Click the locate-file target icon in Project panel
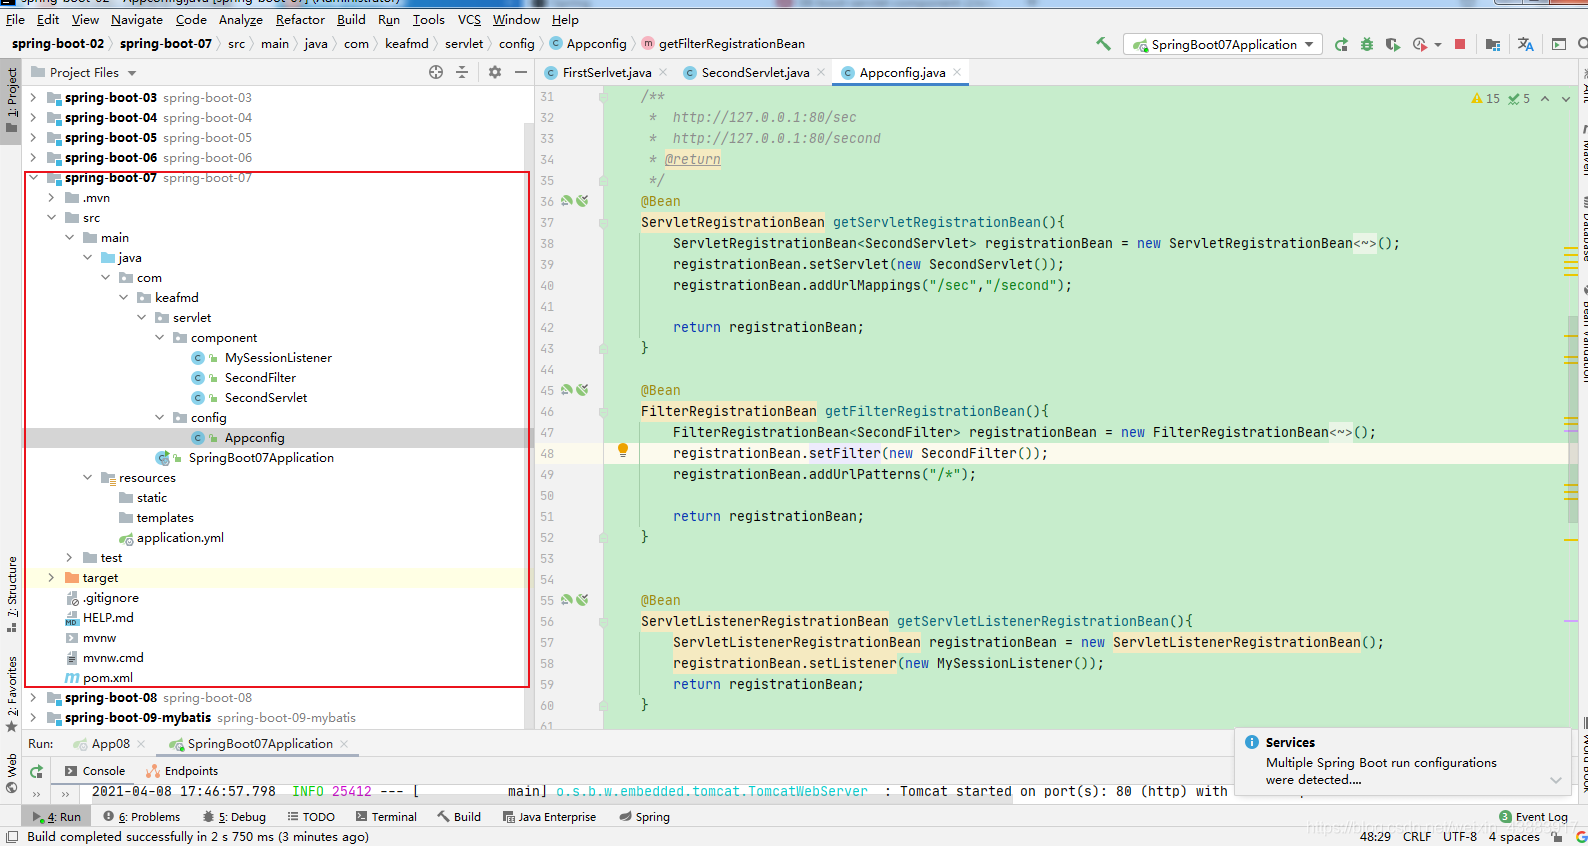This screenshot has height=846, width=1588. (436, 72)
